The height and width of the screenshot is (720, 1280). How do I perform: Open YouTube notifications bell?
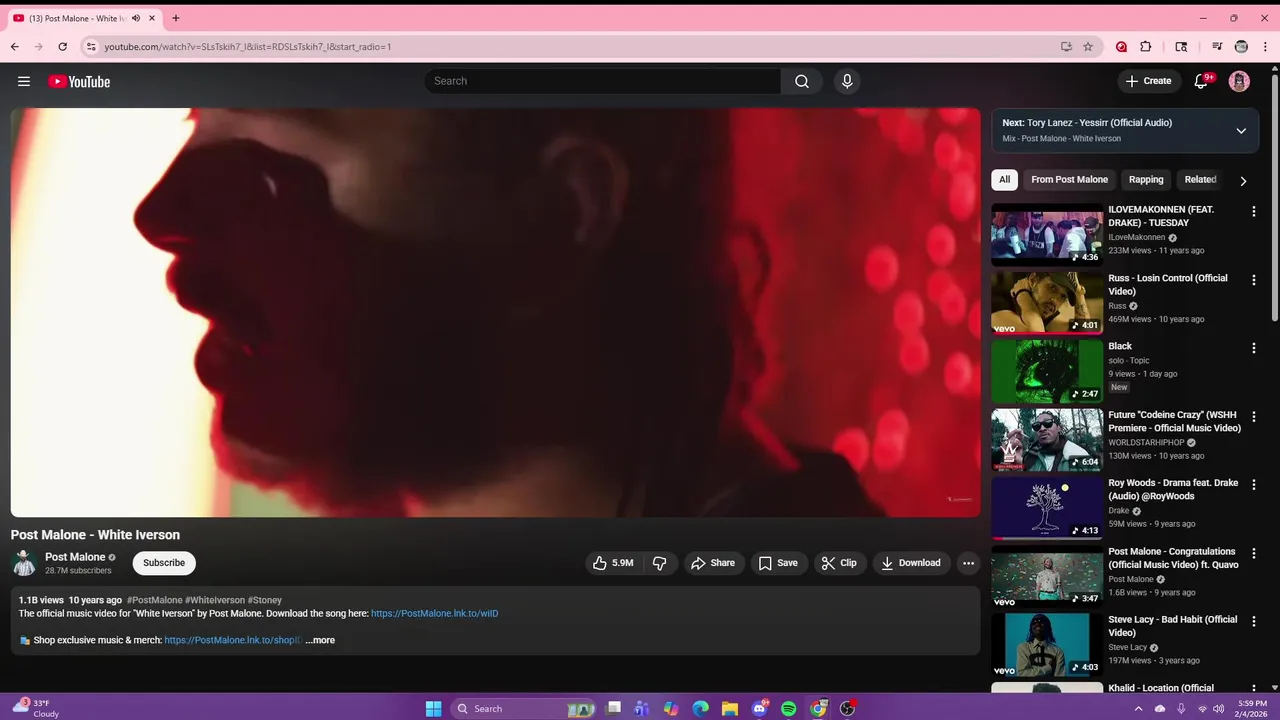(x=1201, y=81)
